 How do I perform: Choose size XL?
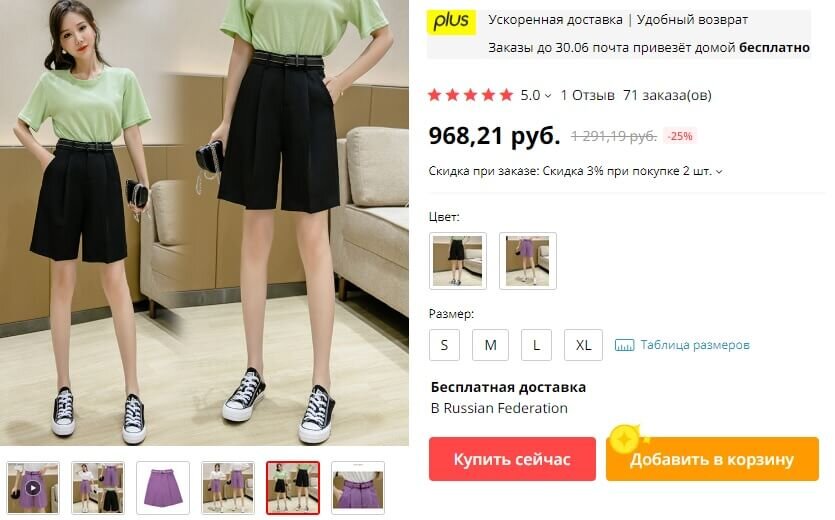coord(583,345)
